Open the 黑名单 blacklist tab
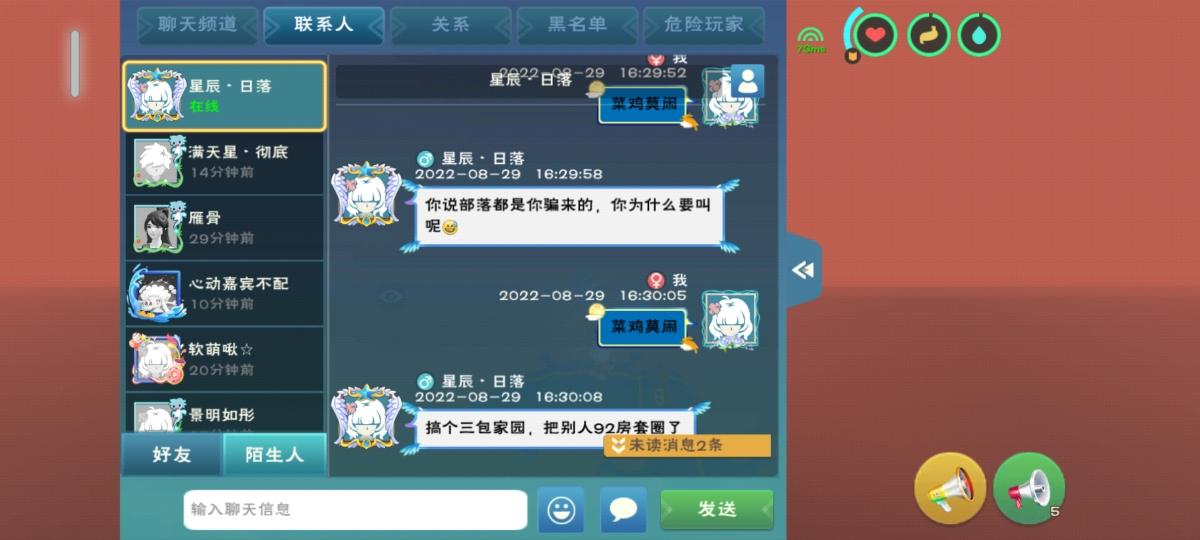Viewport: 1200px width, 540px height. [577, 25]
